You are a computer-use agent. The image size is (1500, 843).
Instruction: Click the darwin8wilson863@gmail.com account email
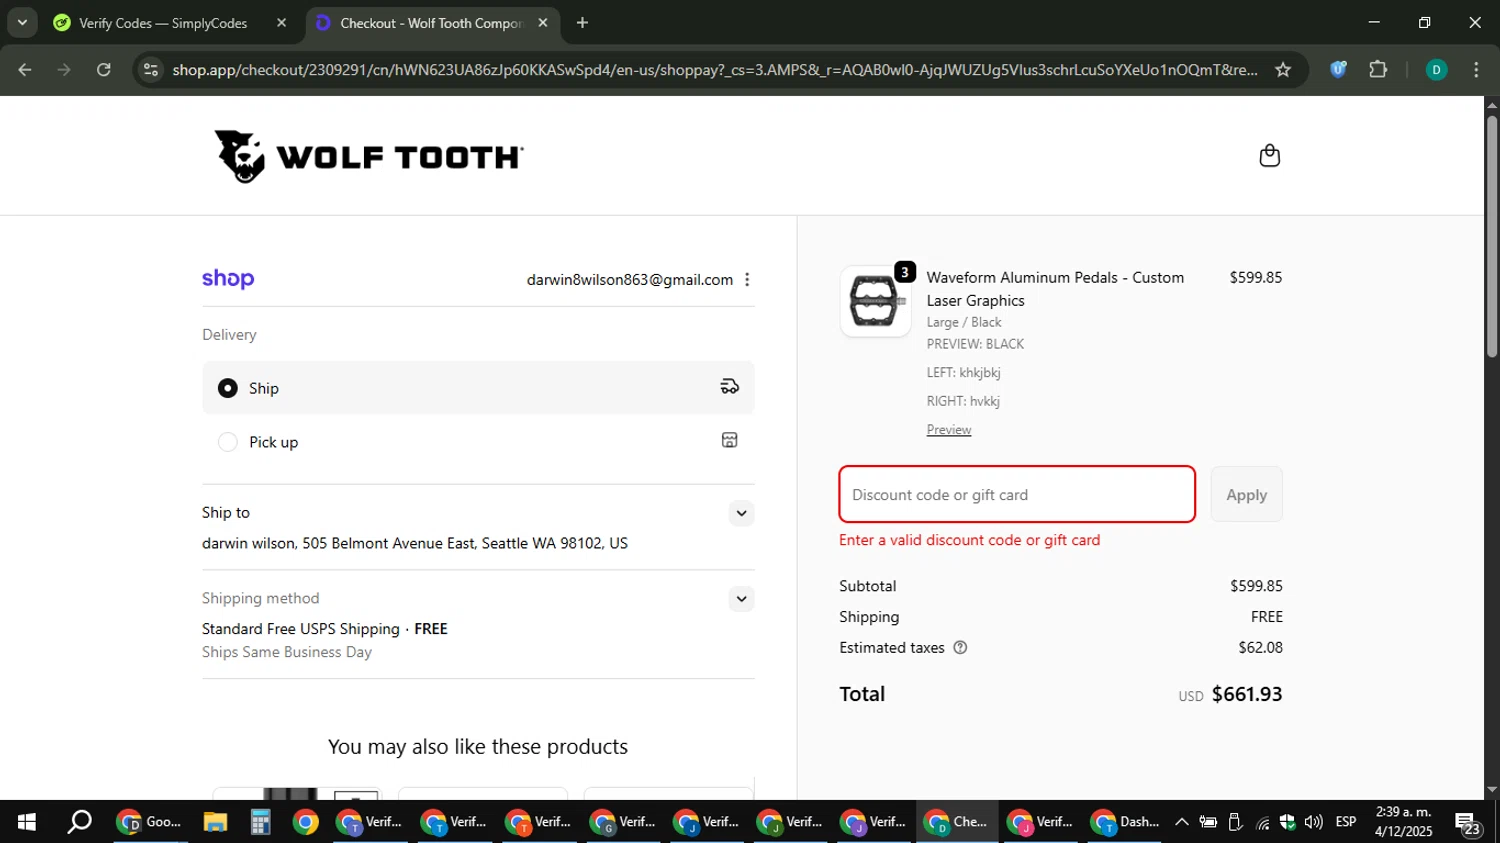point(630,280)
